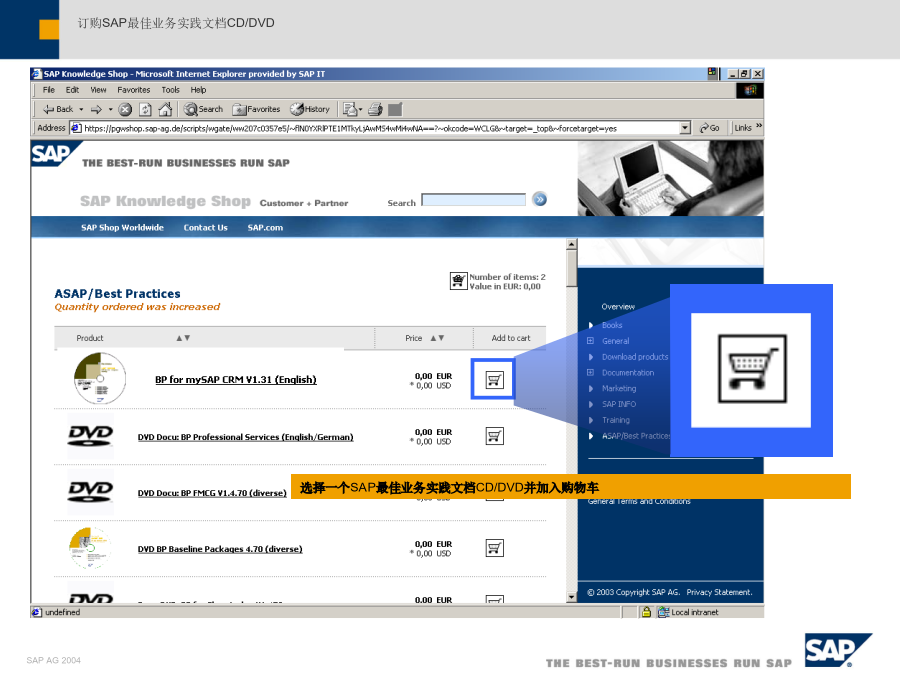Open Training in the sidebar
This screenshot has width=900, height=675.
click(615, 420)
